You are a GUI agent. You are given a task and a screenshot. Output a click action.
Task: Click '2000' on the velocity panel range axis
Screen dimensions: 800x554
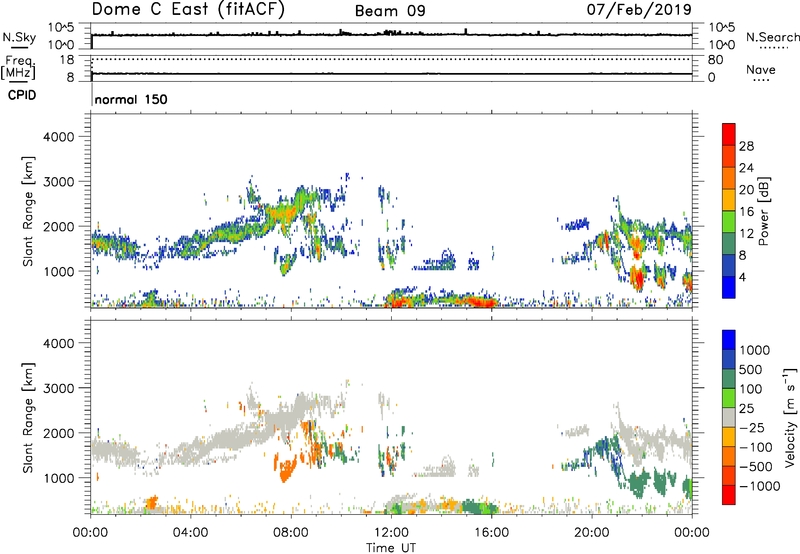pos(59,433)
